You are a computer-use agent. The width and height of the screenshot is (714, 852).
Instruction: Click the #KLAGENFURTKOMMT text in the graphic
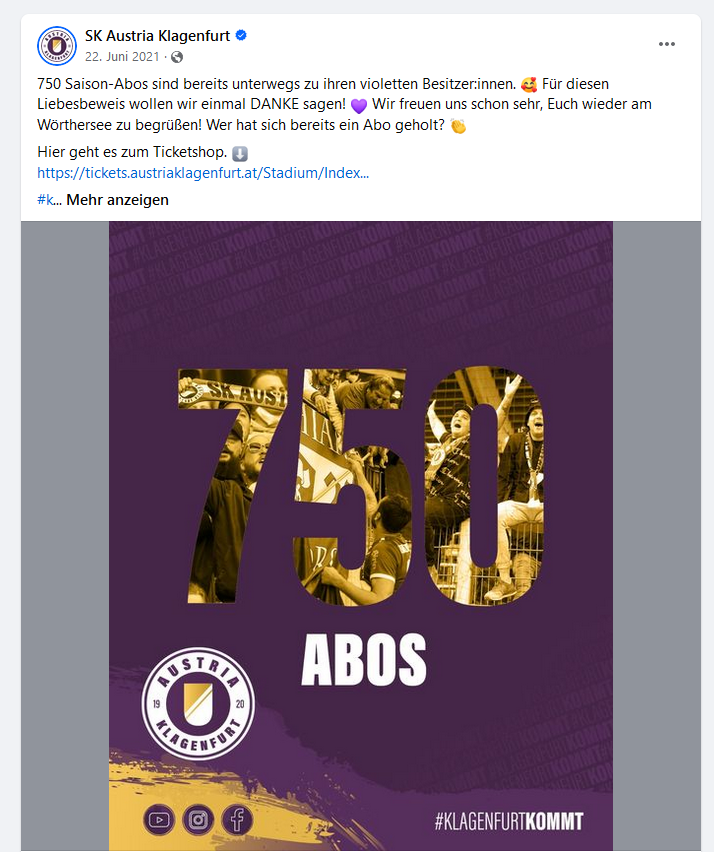tap(509, 821)
